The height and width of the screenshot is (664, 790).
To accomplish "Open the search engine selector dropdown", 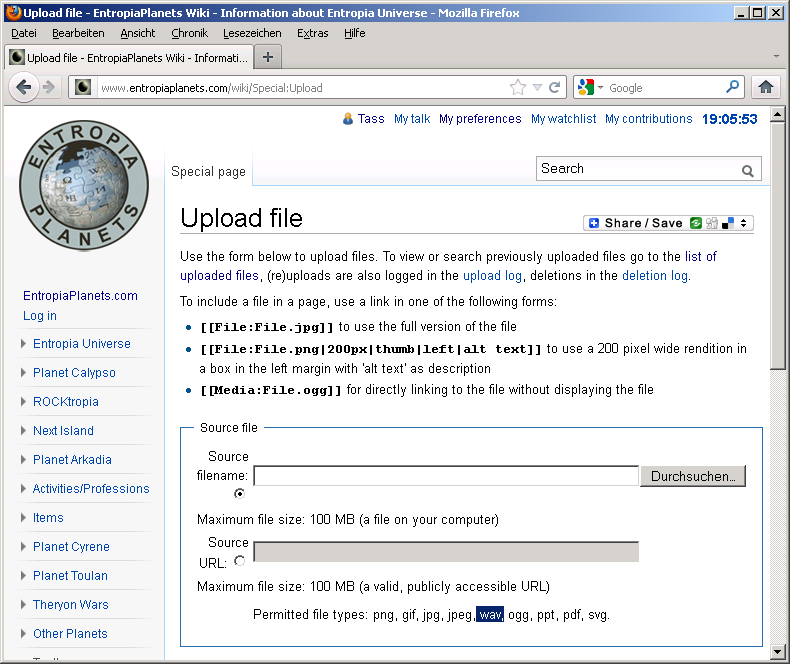I will [x=590, y=88].
